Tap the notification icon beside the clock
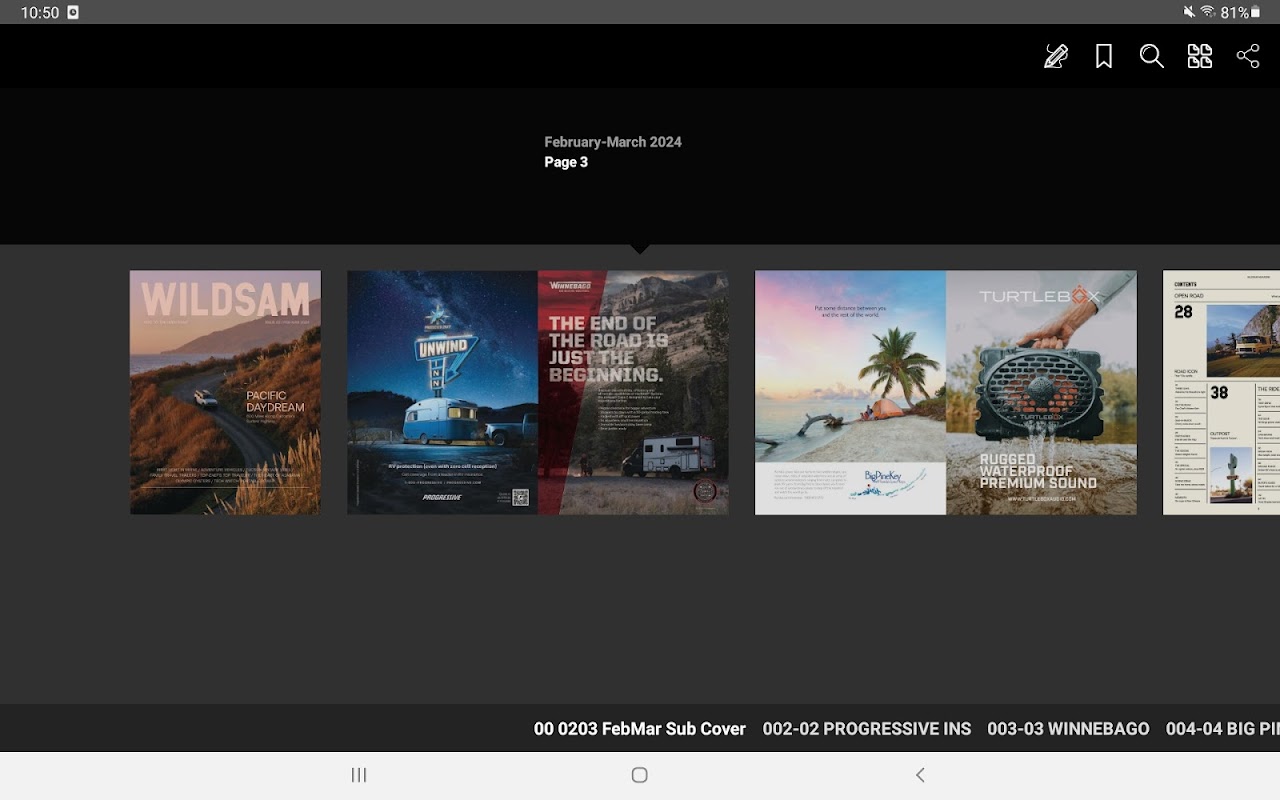Image resolution: width=1280 pixels, height=800 pixels. click(73, 13)
